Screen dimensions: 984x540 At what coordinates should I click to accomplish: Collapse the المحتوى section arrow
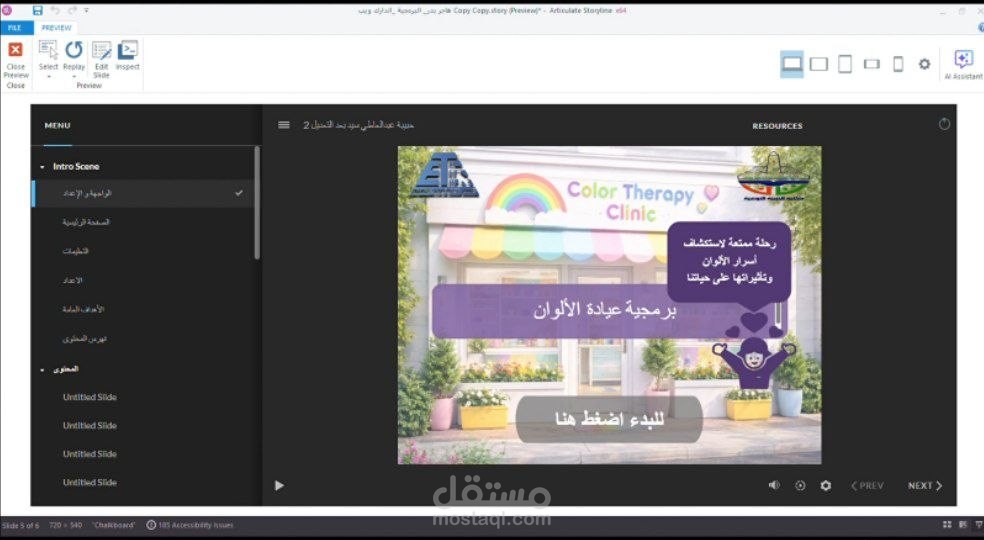tap(42, 370)
